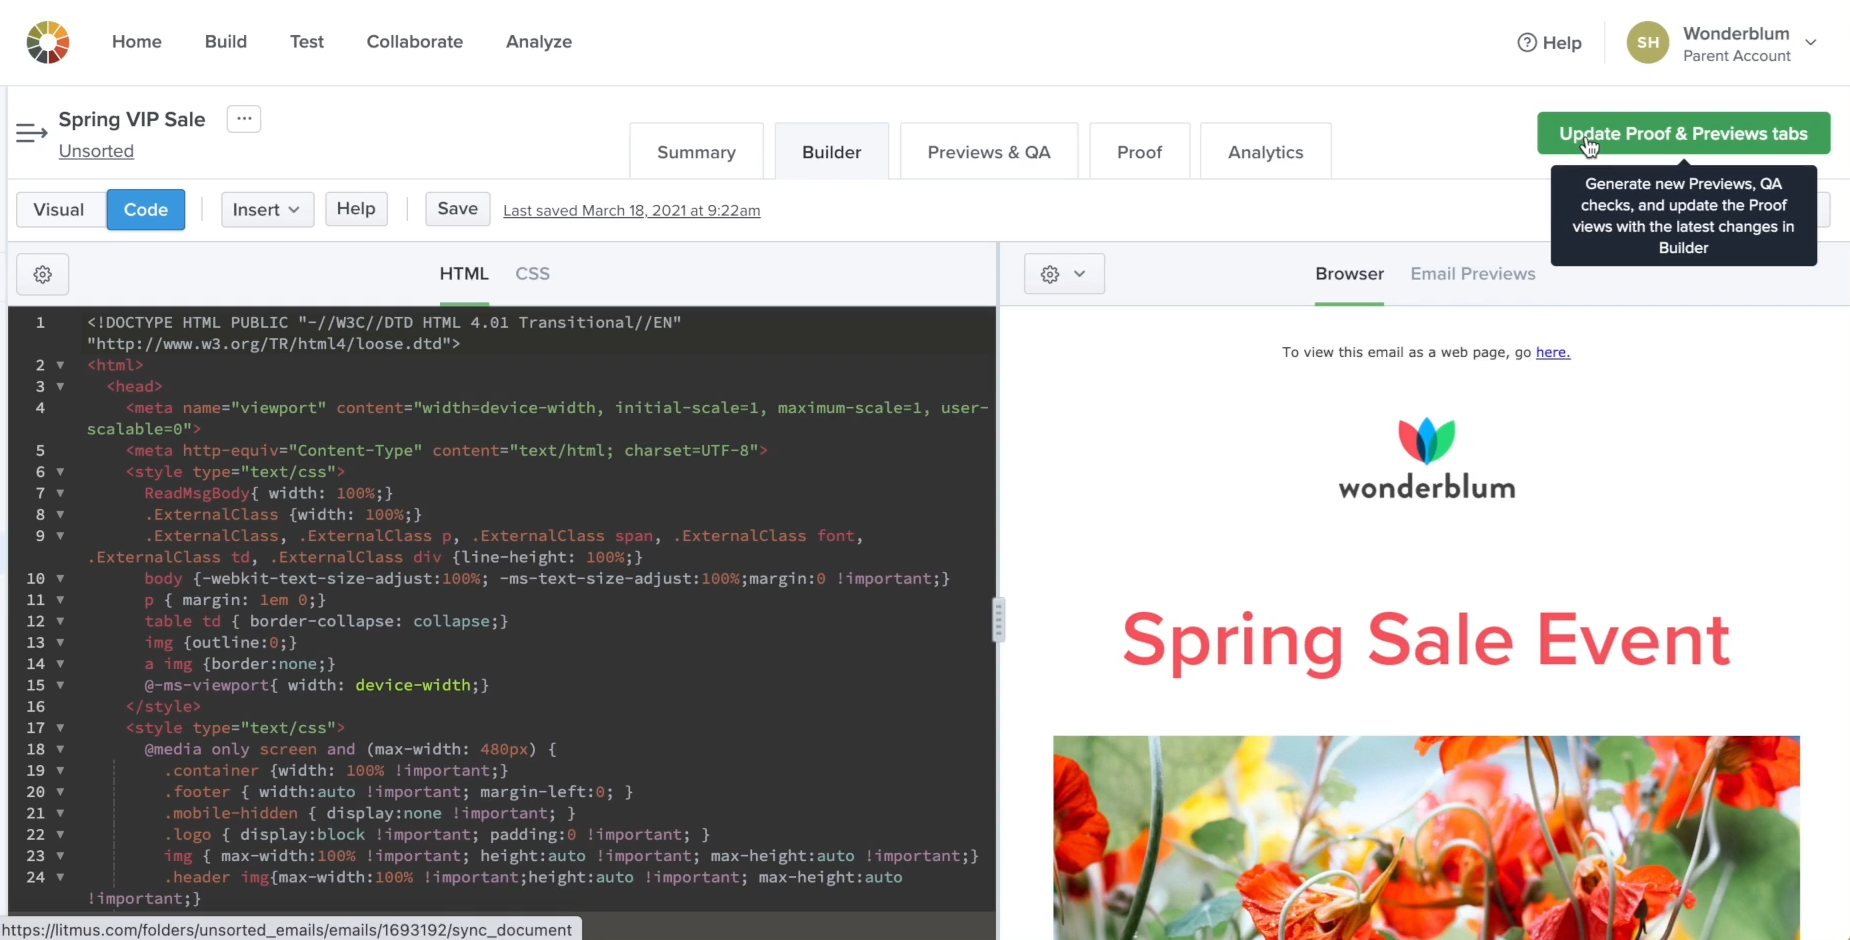Open the Unsorted folder link
Image resolution: width=1850 pixels, height=940 pixels.
pos(96,151)
